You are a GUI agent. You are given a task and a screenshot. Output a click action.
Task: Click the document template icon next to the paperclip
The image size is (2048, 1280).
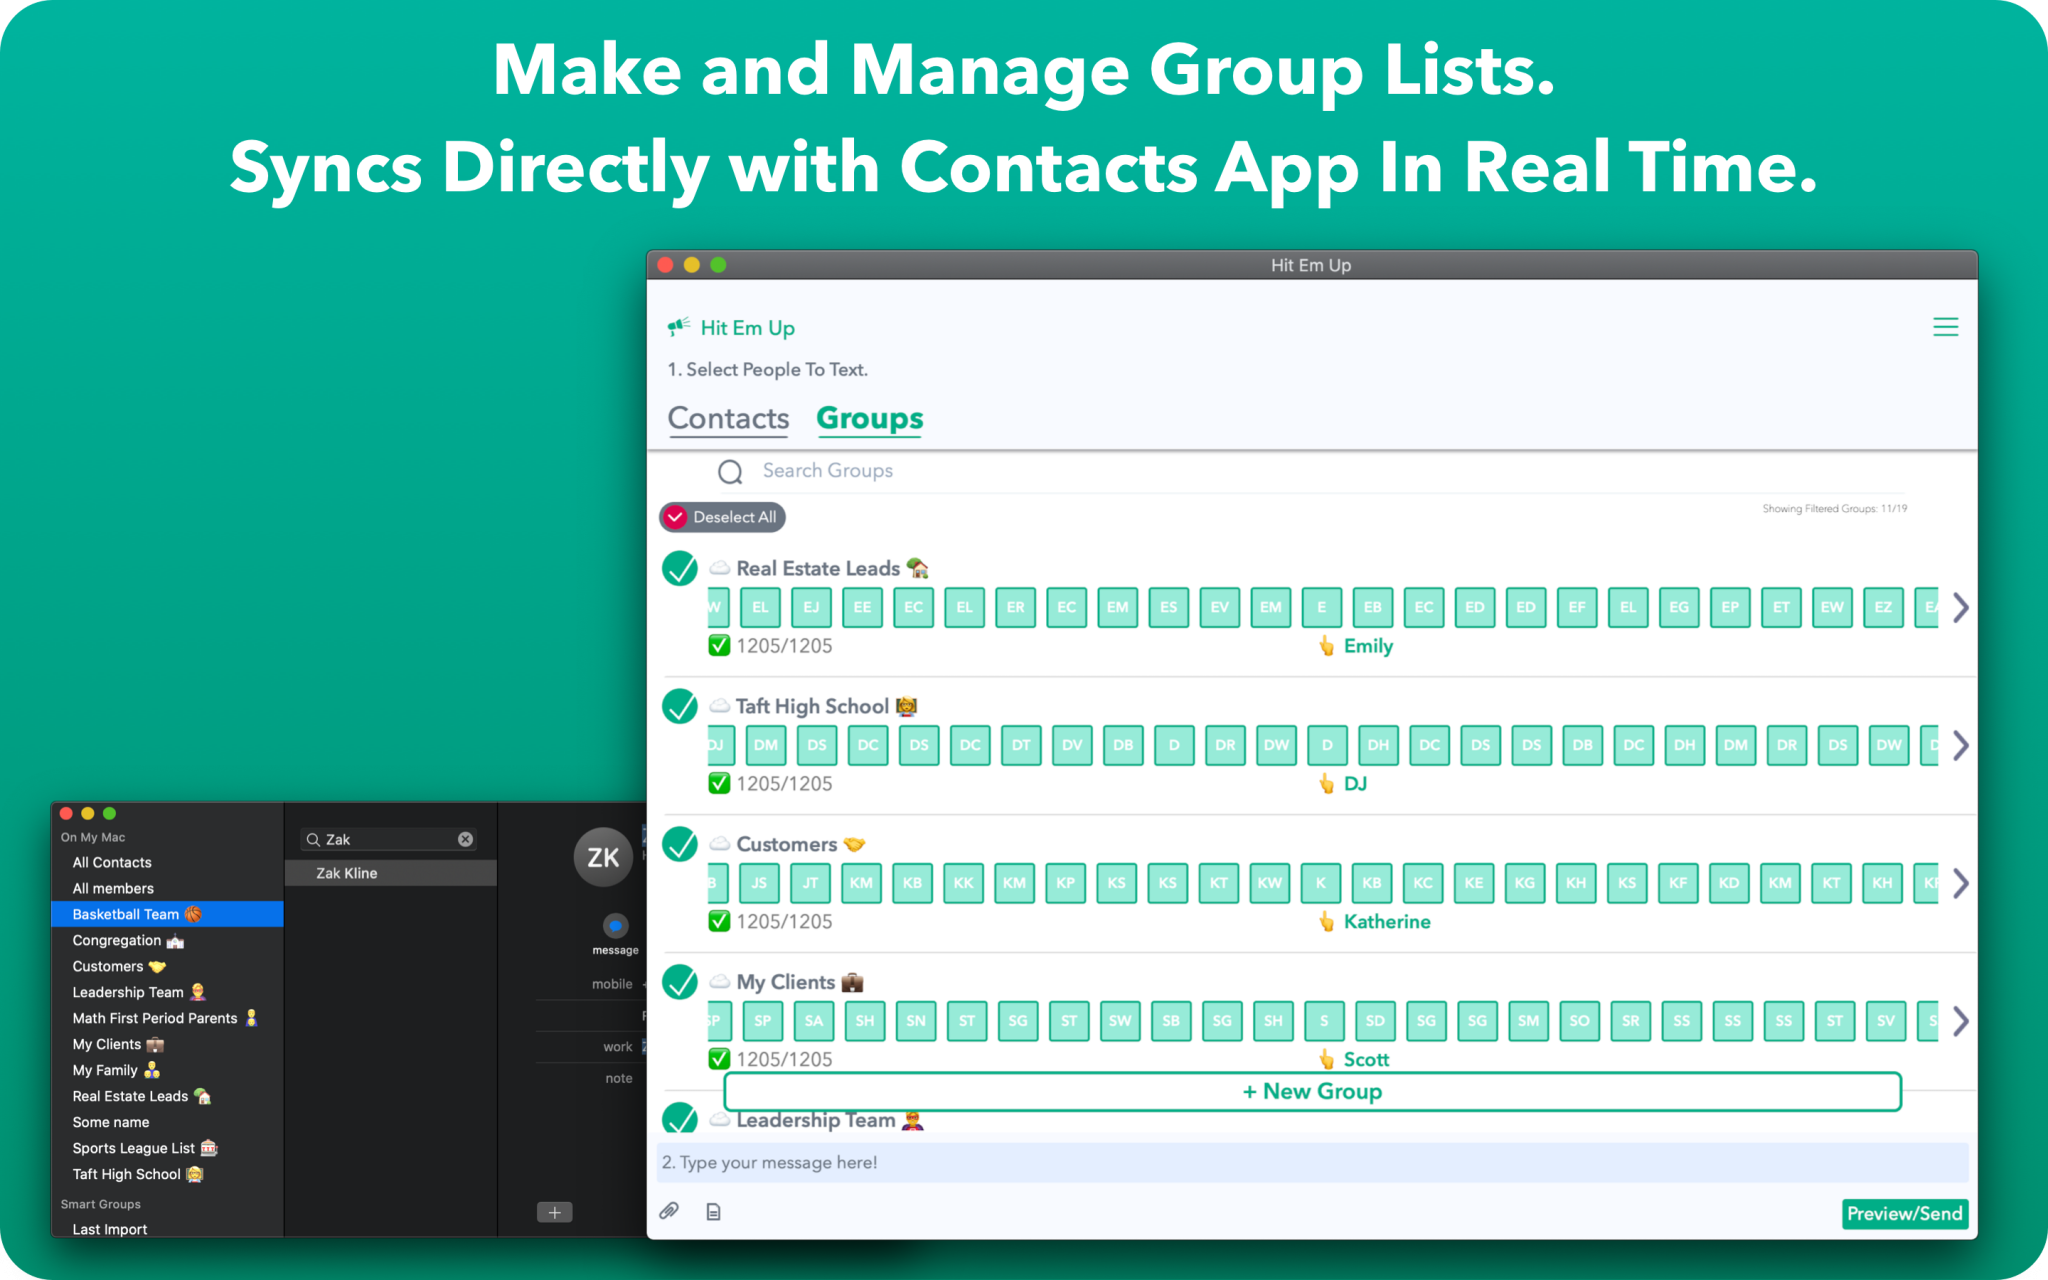pyautogui.click(x=713, y=1212)
